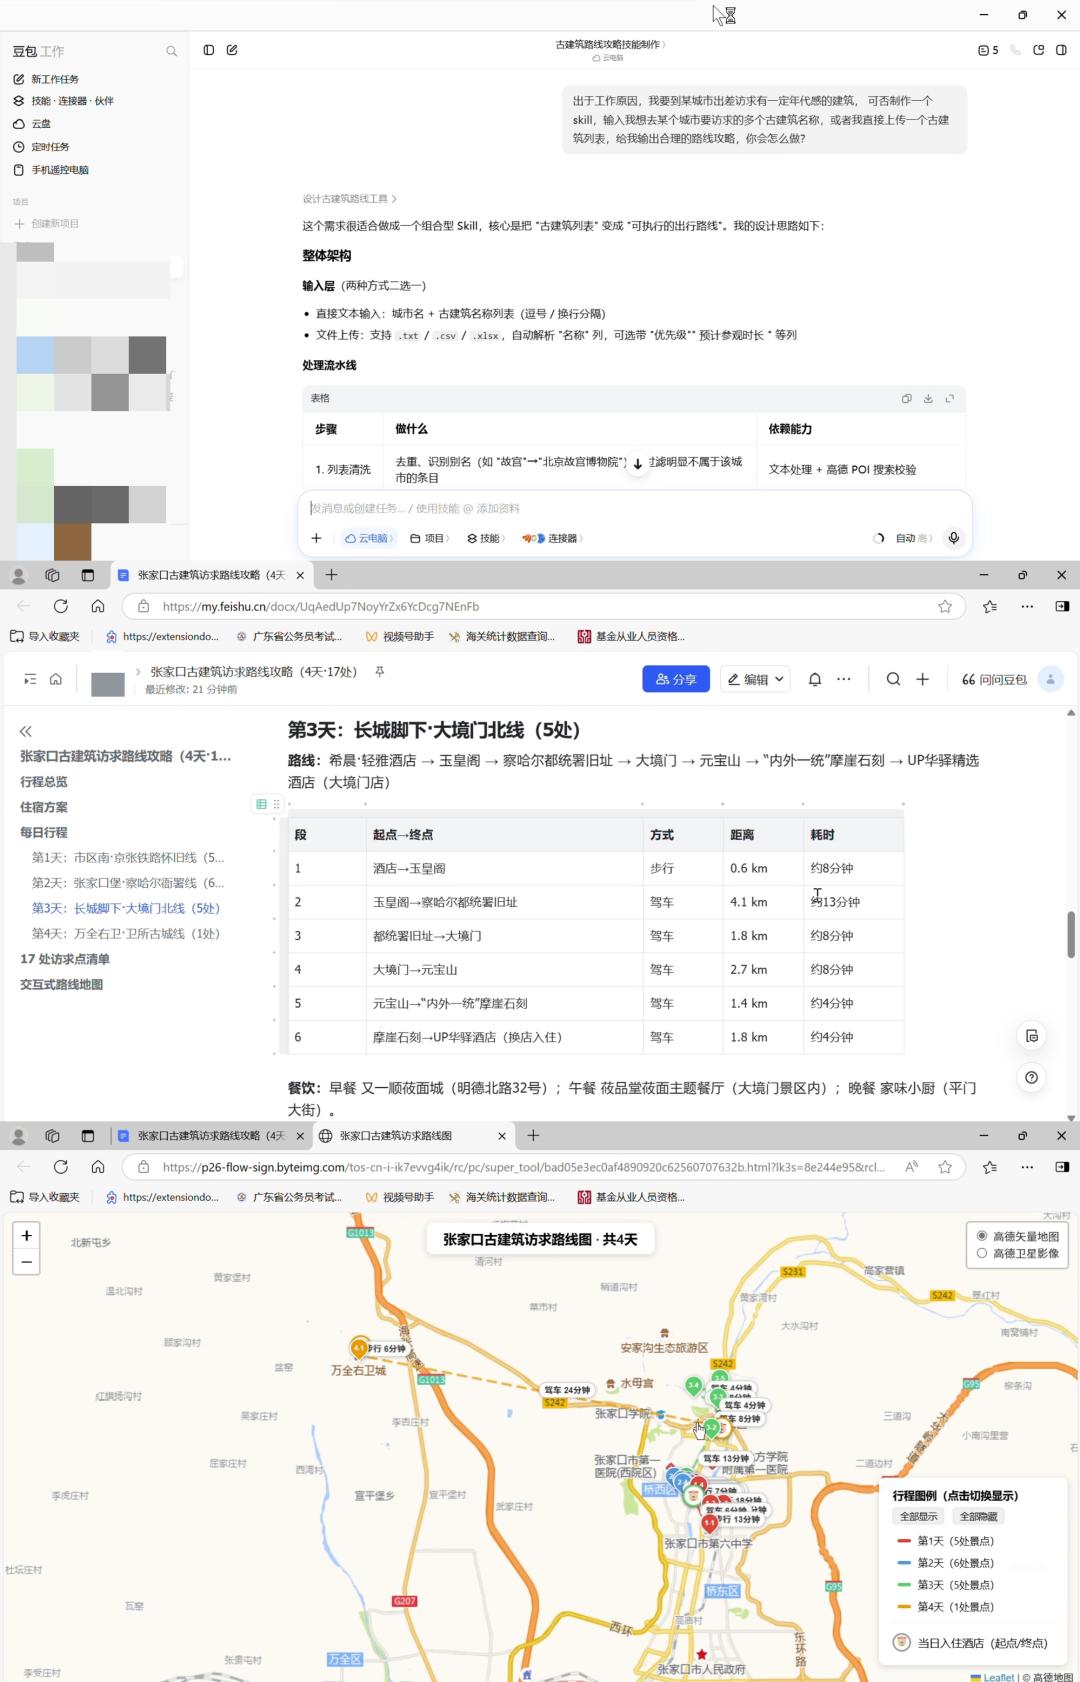Open 广东省公务员考试 bookmark in Feishu window
Viewport: 1080px width, 1682px height.
pyautogui.click(x=289, y=636)
